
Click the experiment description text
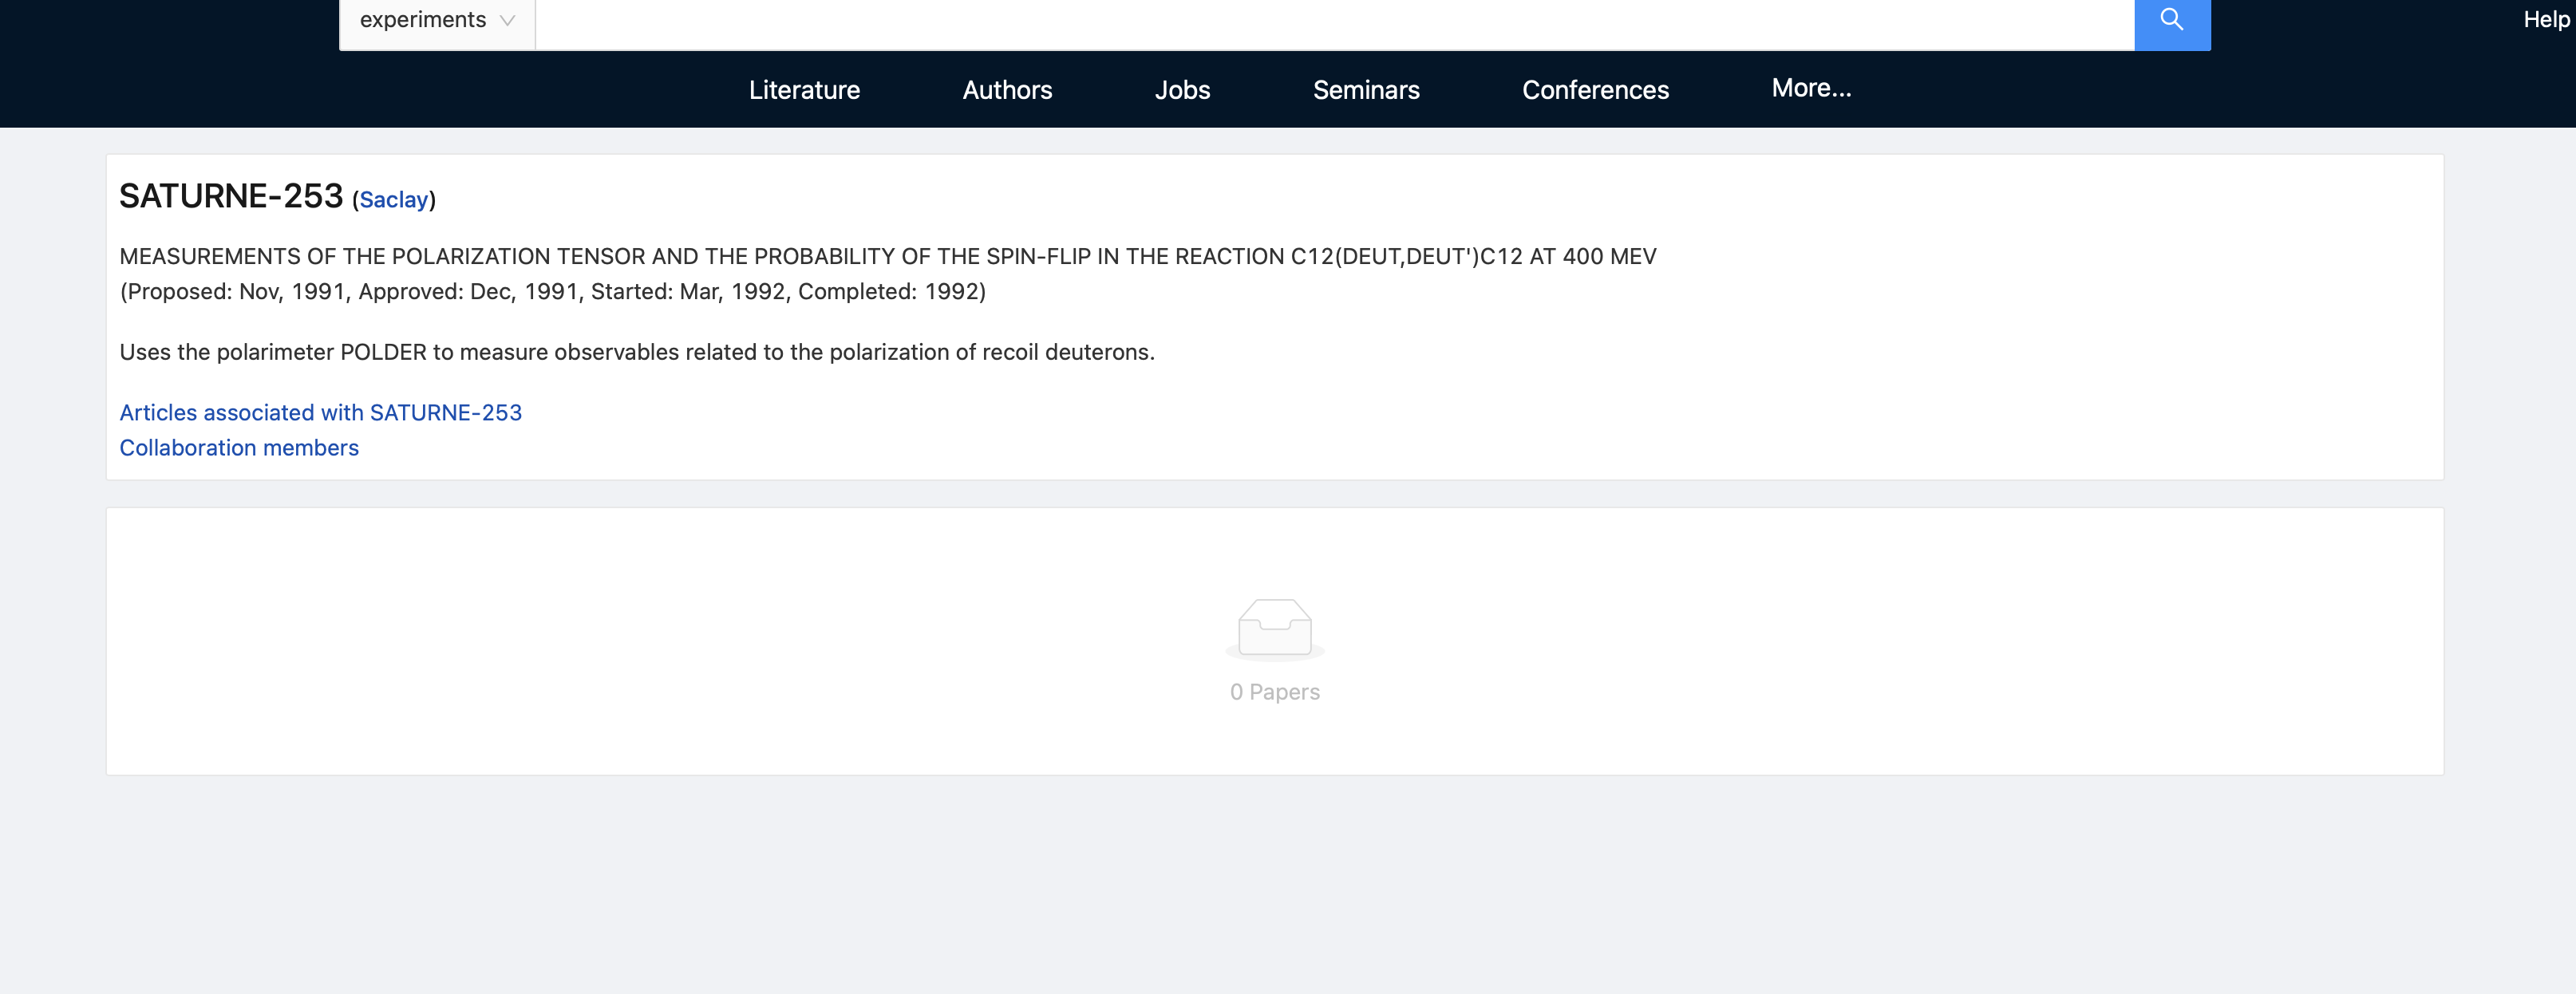coord(637,352)
